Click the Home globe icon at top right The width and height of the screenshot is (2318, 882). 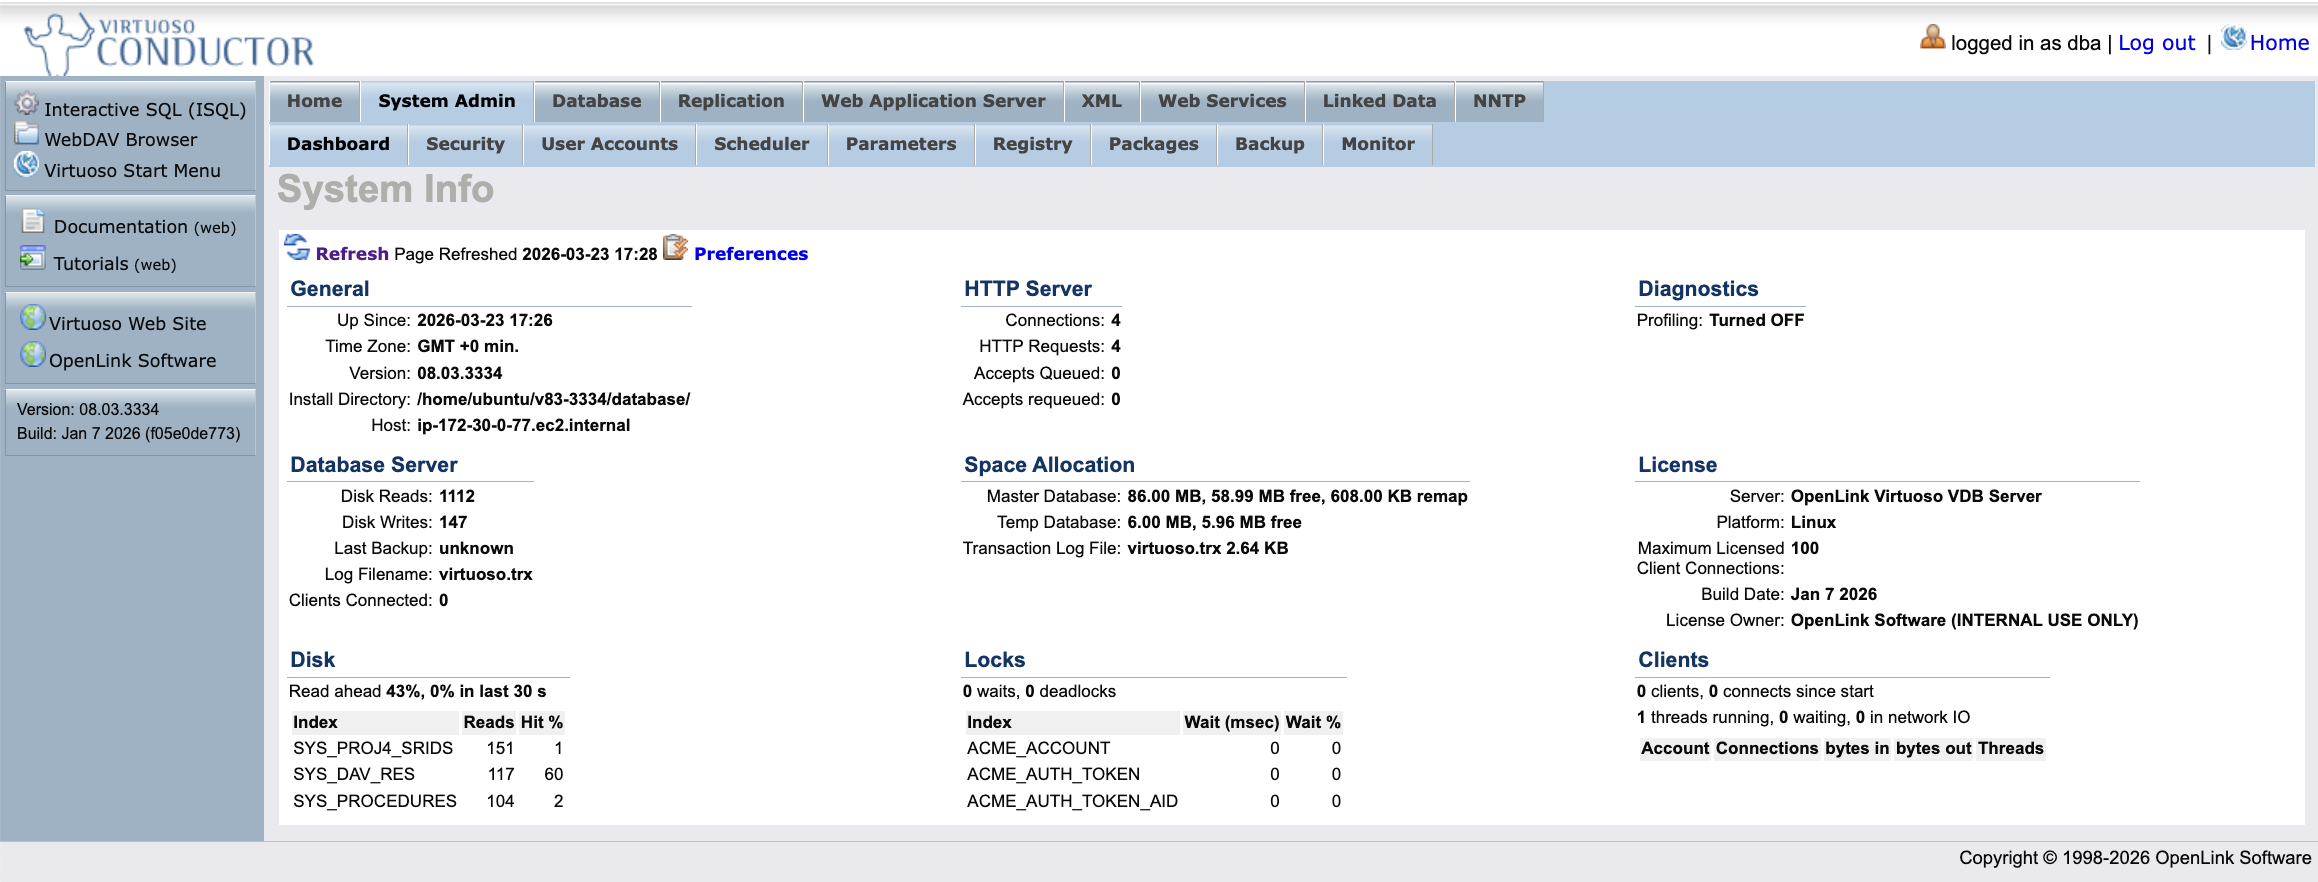pyautogui.click(x=2233, y=38)
